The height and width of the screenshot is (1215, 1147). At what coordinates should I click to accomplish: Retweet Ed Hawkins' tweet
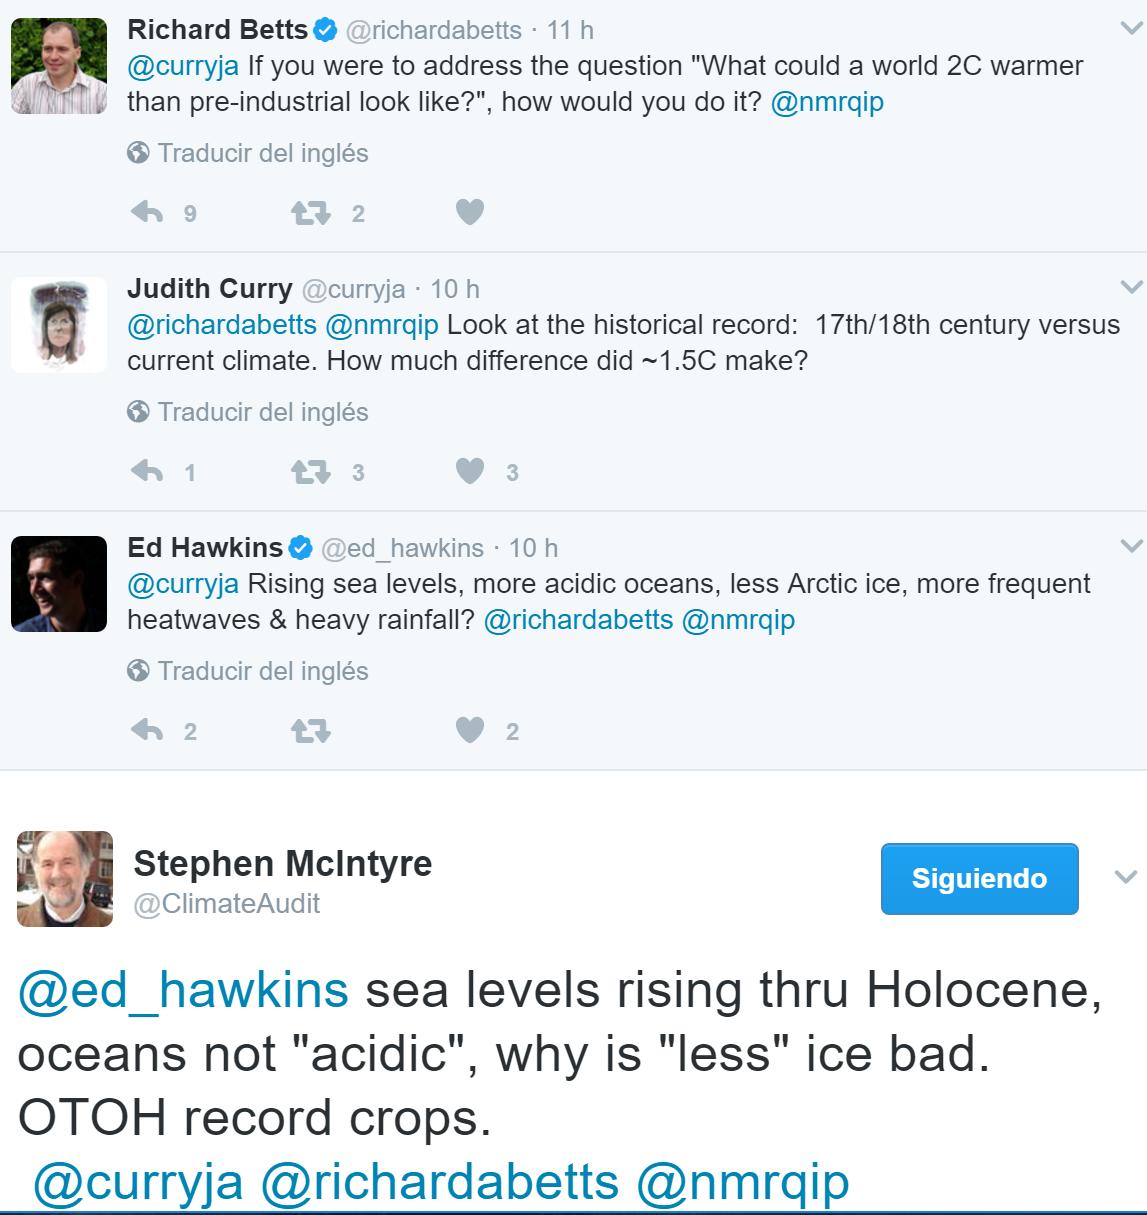(x=310, y=731)
